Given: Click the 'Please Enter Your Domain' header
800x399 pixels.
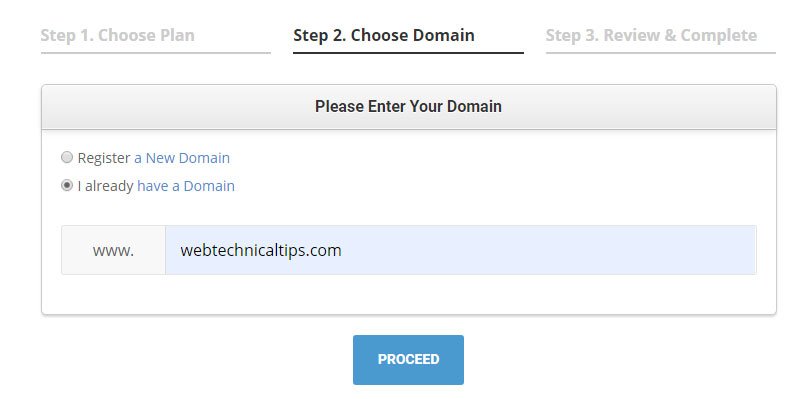Looking at the screenshot, I should point(408,106).
